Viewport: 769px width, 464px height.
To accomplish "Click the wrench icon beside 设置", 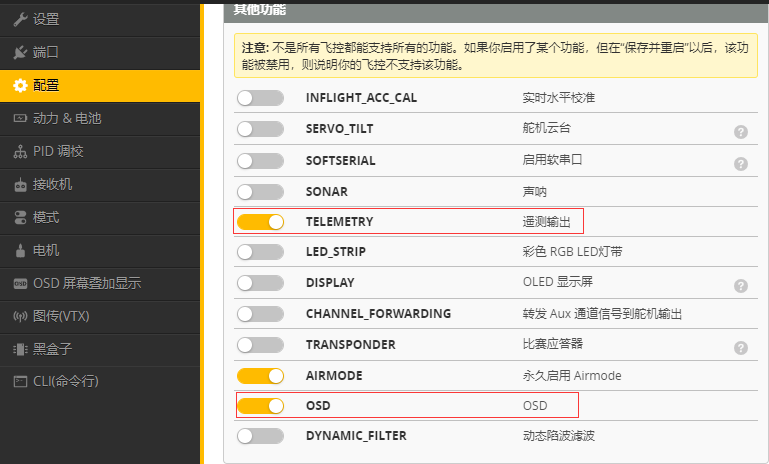I will tap(20, 19).
